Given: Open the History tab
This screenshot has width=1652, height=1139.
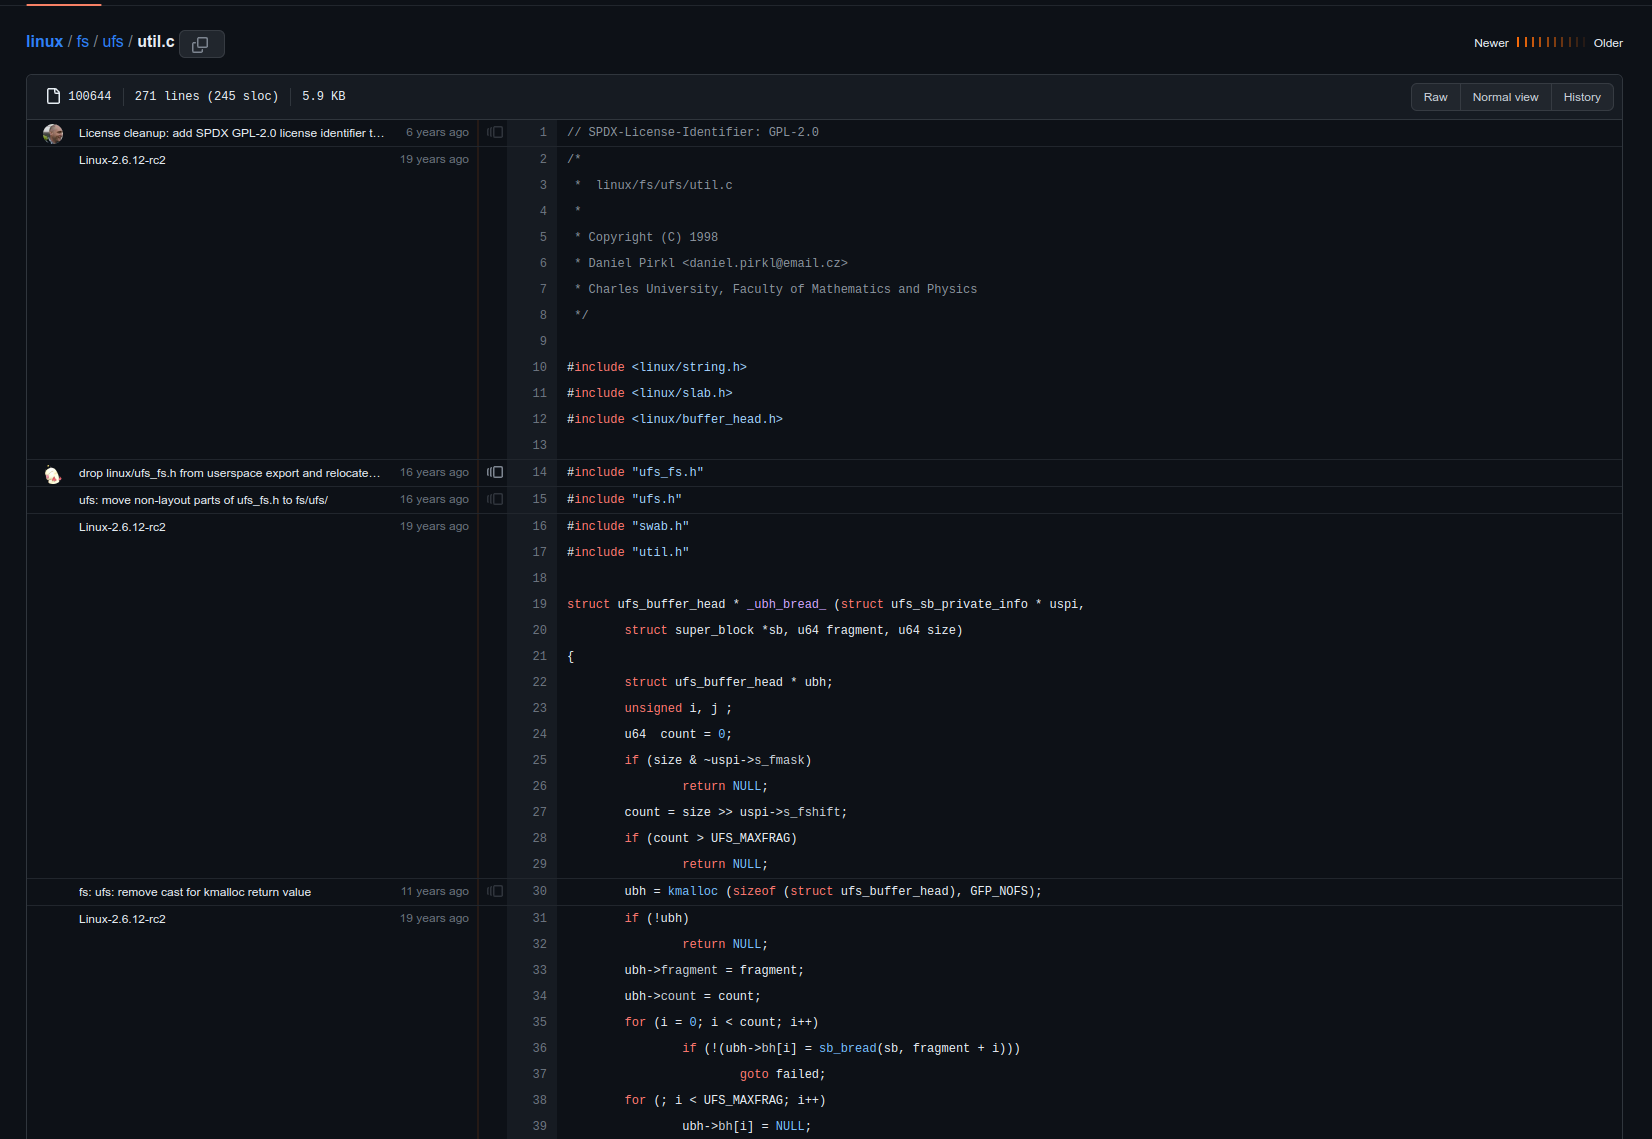Looking at the screenshot, I should (x=1582, y=96).
